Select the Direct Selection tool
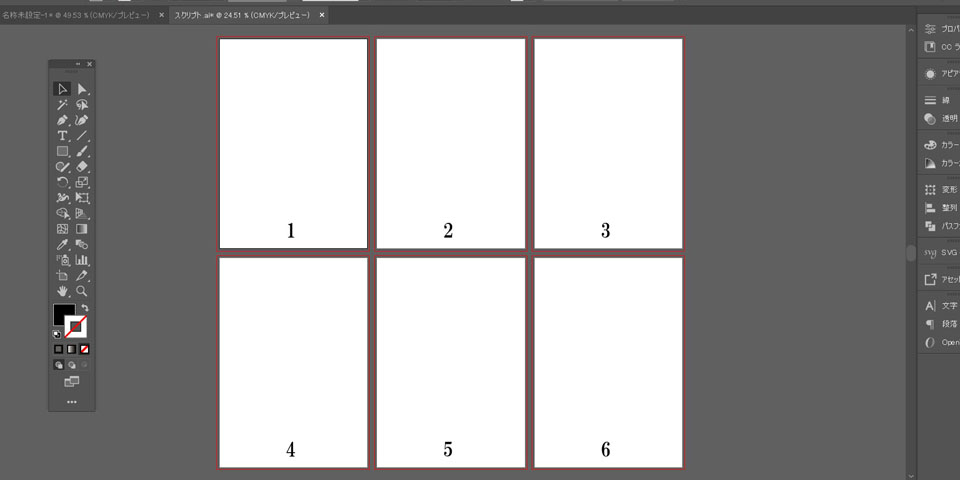Image resolution: width=960 pixels, height=480 pixels. [82, 89]
